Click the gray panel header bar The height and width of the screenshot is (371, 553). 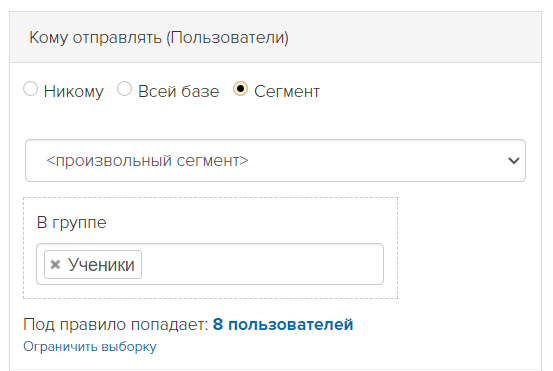coord(275,37)
